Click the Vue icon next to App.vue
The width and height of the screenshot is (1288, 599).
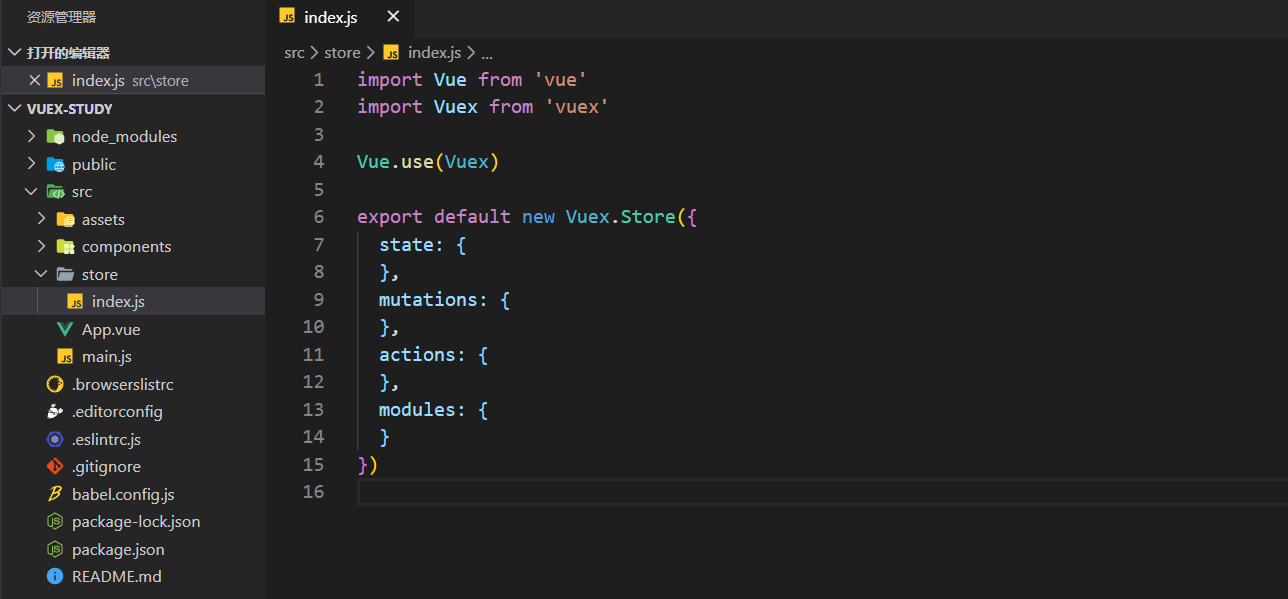(65, 329)
